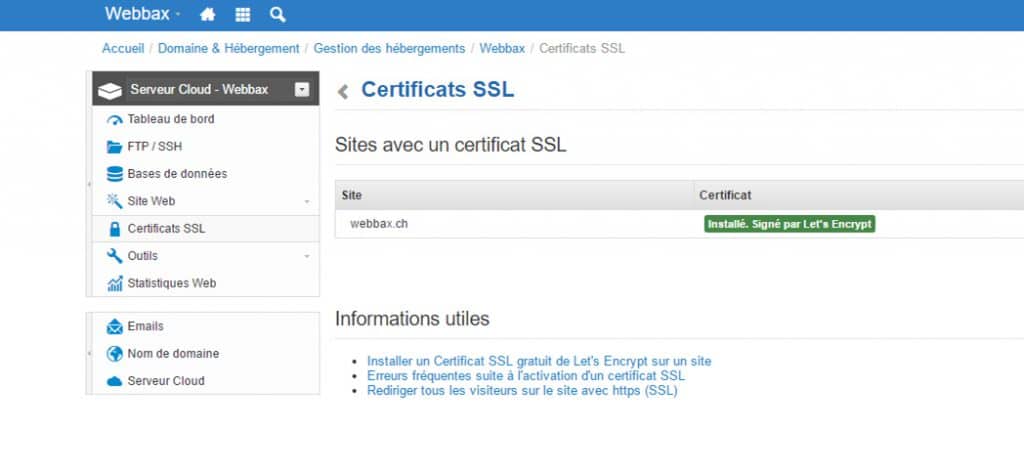Screen dimensions: 1024x474
Task: Collapse the upper sidebar panel handle
Action: click(89, 185)
